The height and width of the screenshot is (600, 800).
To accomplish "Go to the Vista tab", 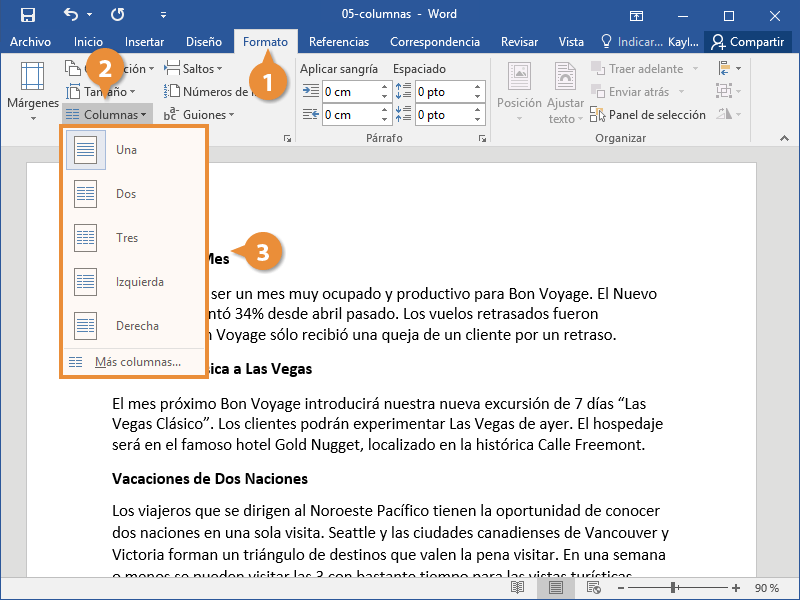I will (x=571, y=42).
